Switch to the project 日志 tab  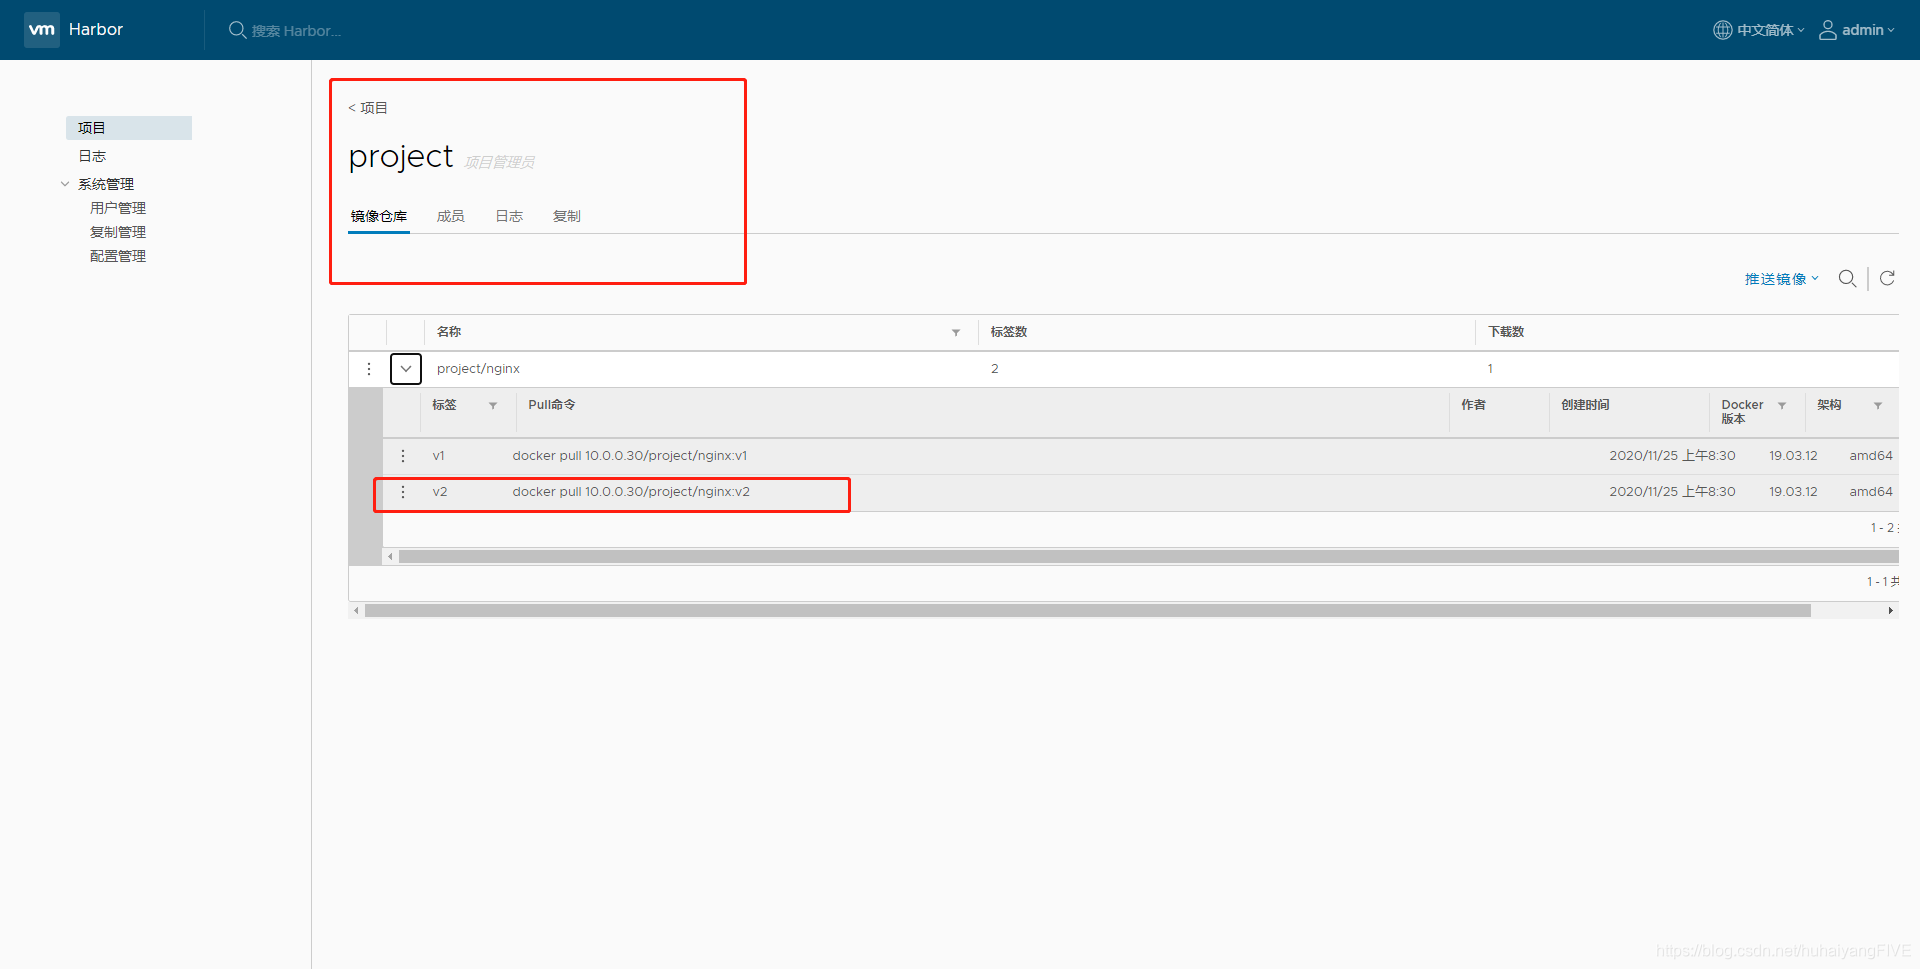[509, 216]
